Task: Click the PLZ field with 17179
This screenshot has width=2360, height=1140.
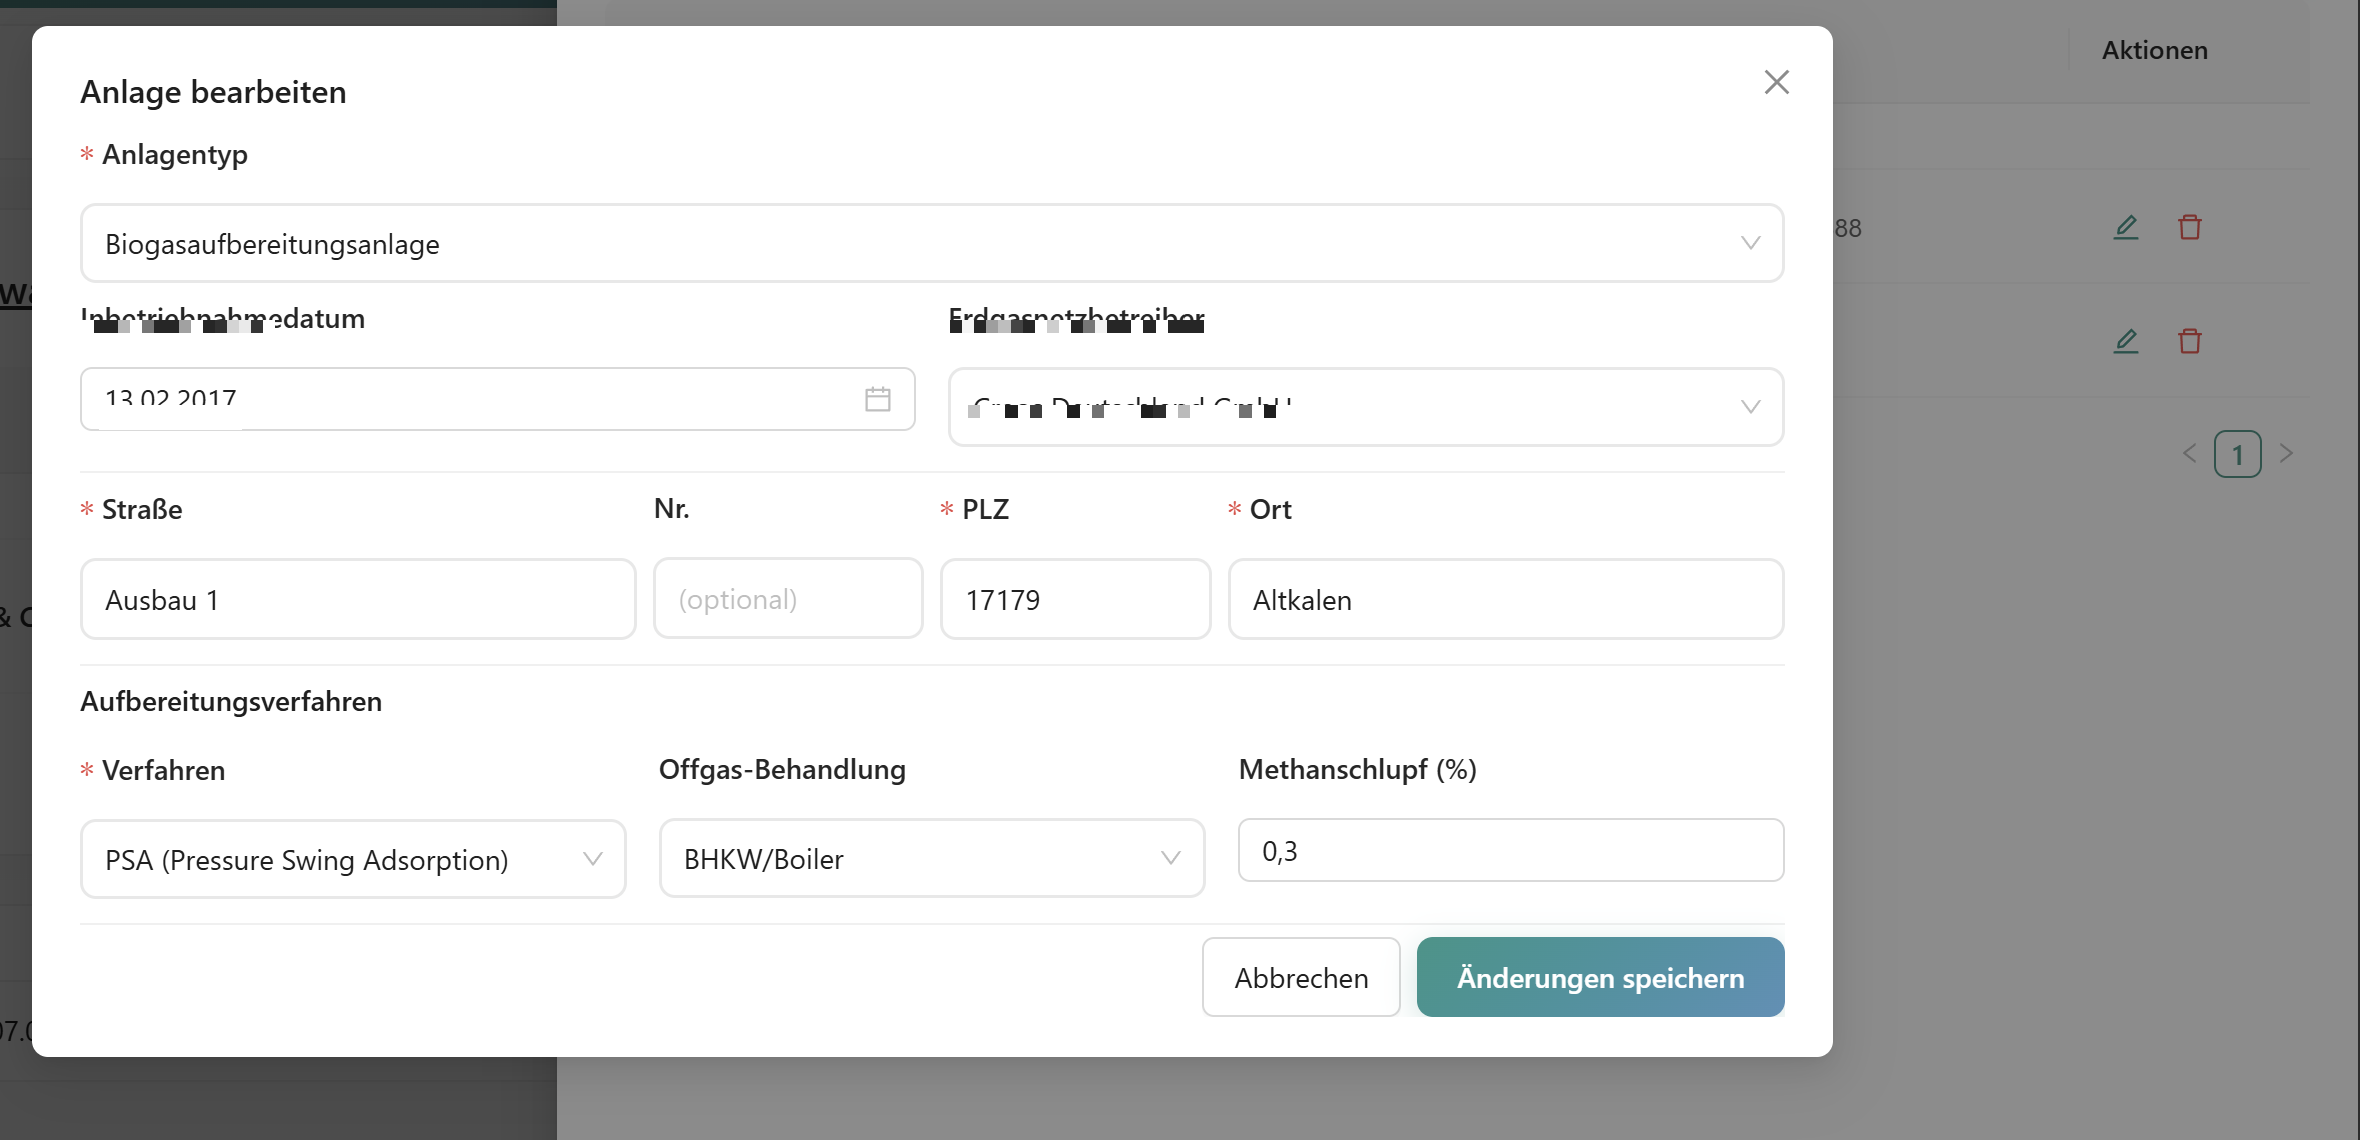Action: tap(1074, 600)
